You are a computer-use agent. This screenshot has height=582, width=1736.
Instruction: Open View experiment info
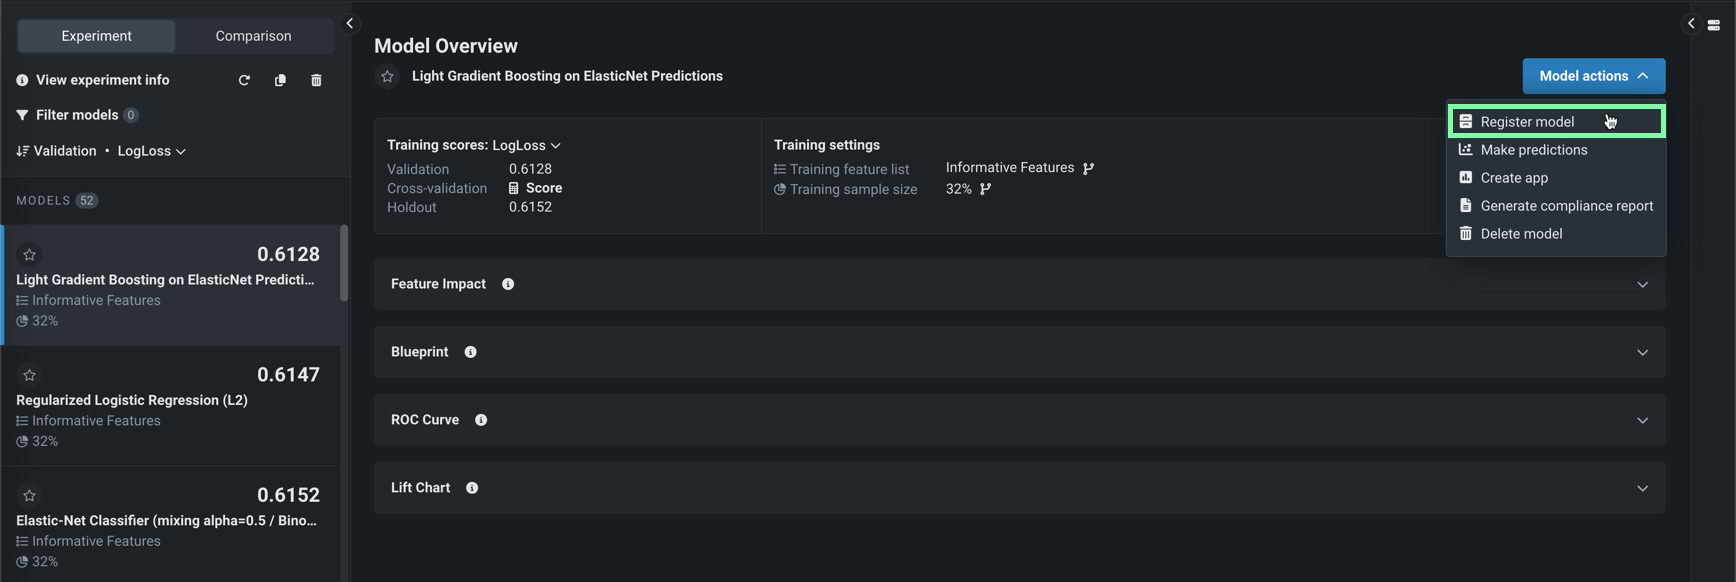(x=102, y=80)
